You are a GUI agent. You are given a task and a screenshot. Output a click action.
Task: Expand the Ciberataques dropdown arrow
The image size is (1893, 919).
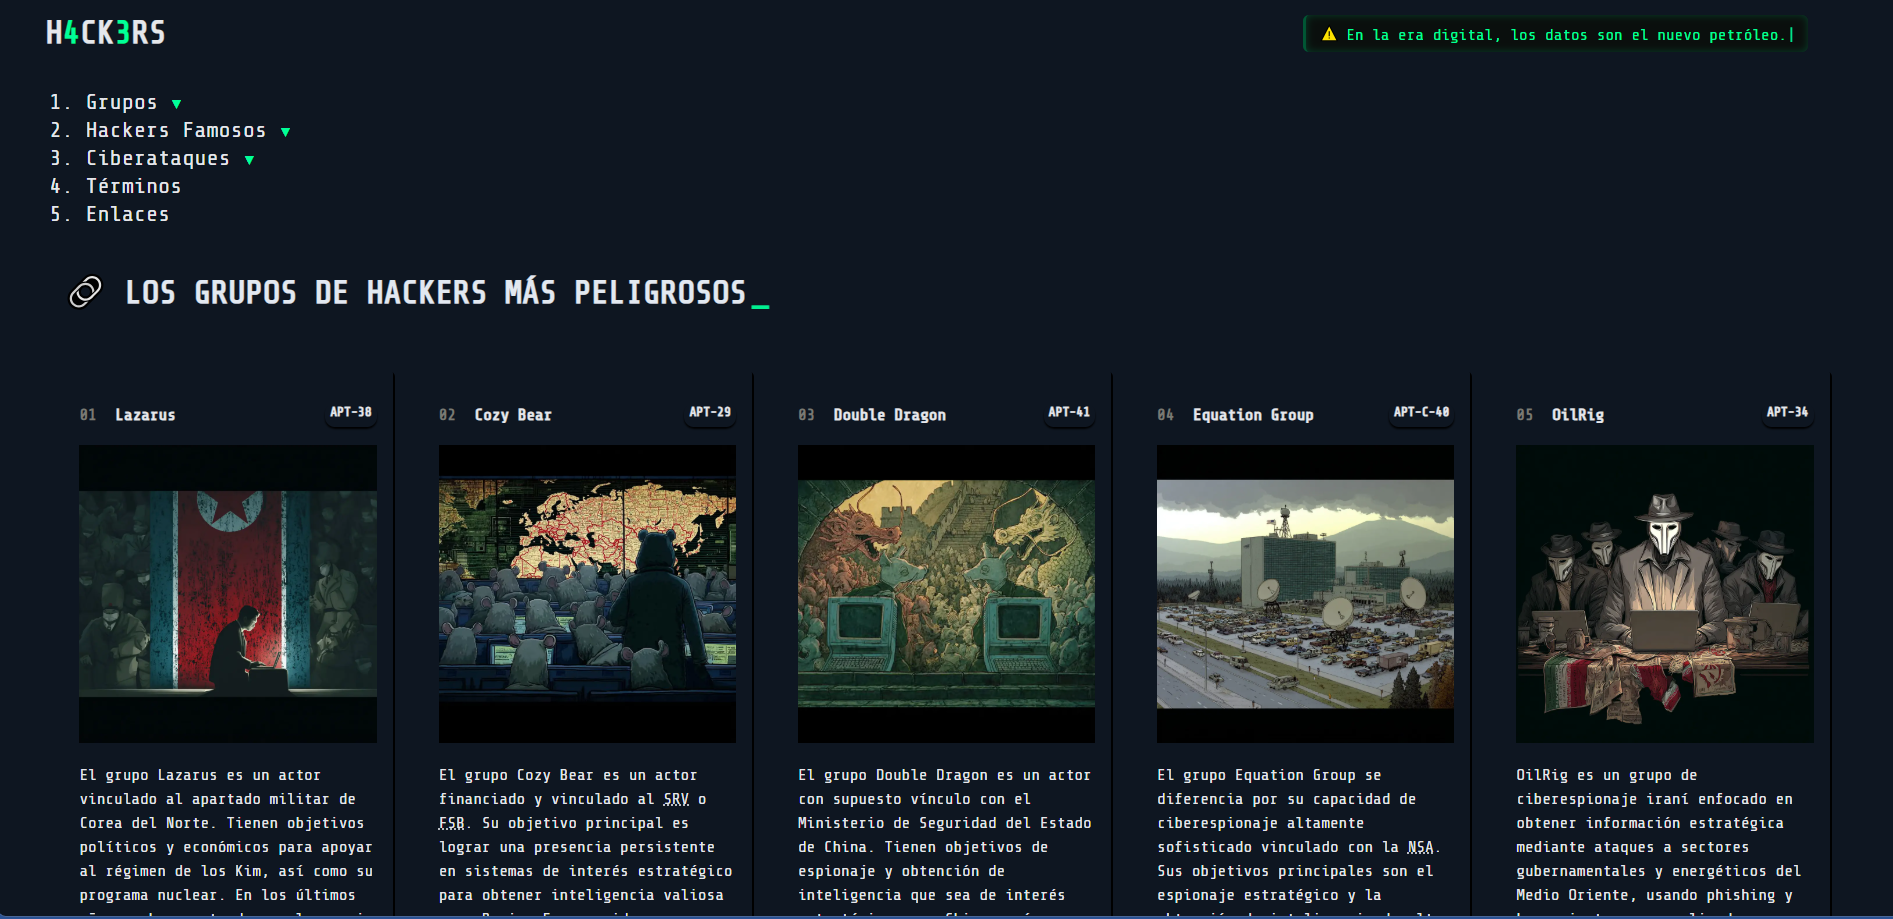click(250, 160)
